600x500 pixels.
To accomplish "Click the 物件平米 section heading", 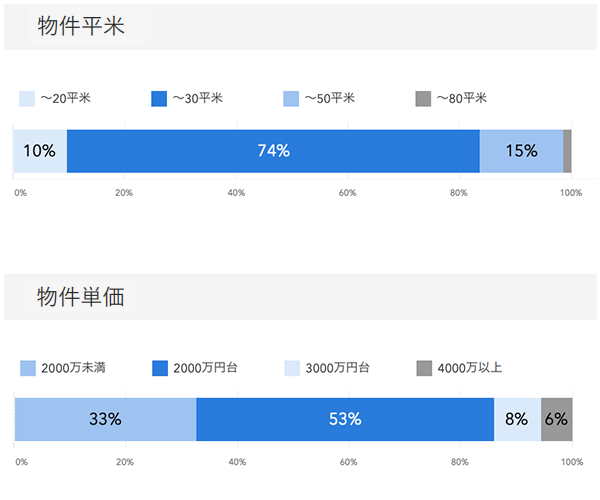I will 80,27.
